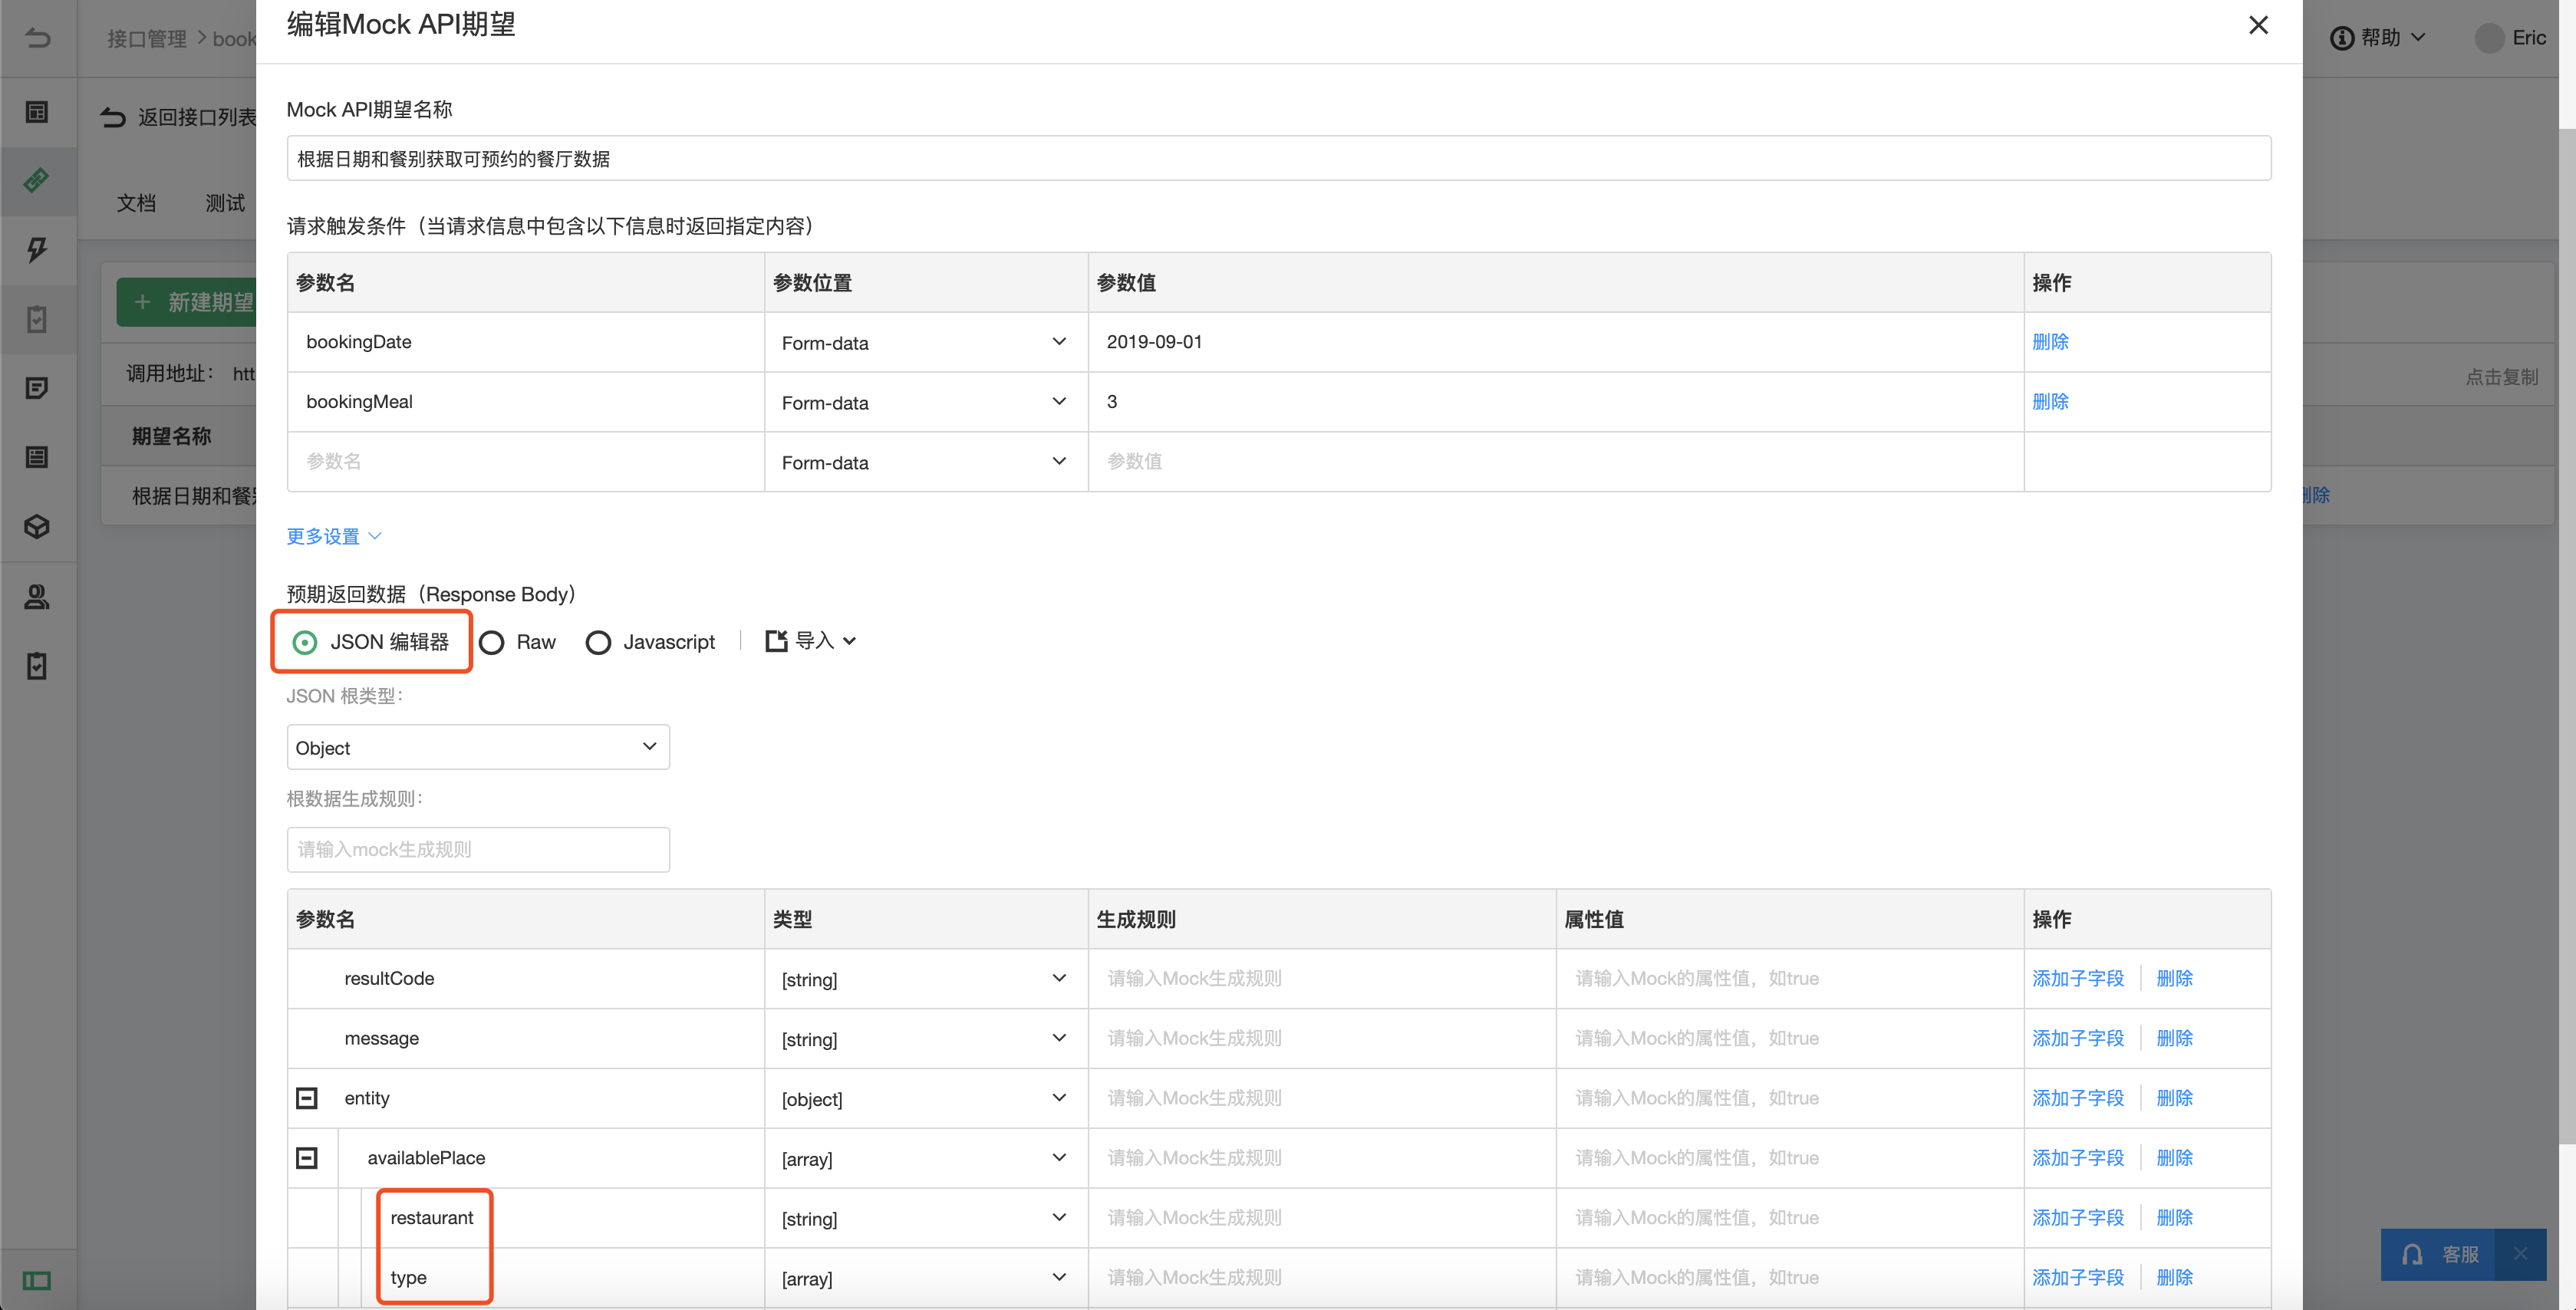
Task: Open the user members sidebar icon
Action: [37, 597]
